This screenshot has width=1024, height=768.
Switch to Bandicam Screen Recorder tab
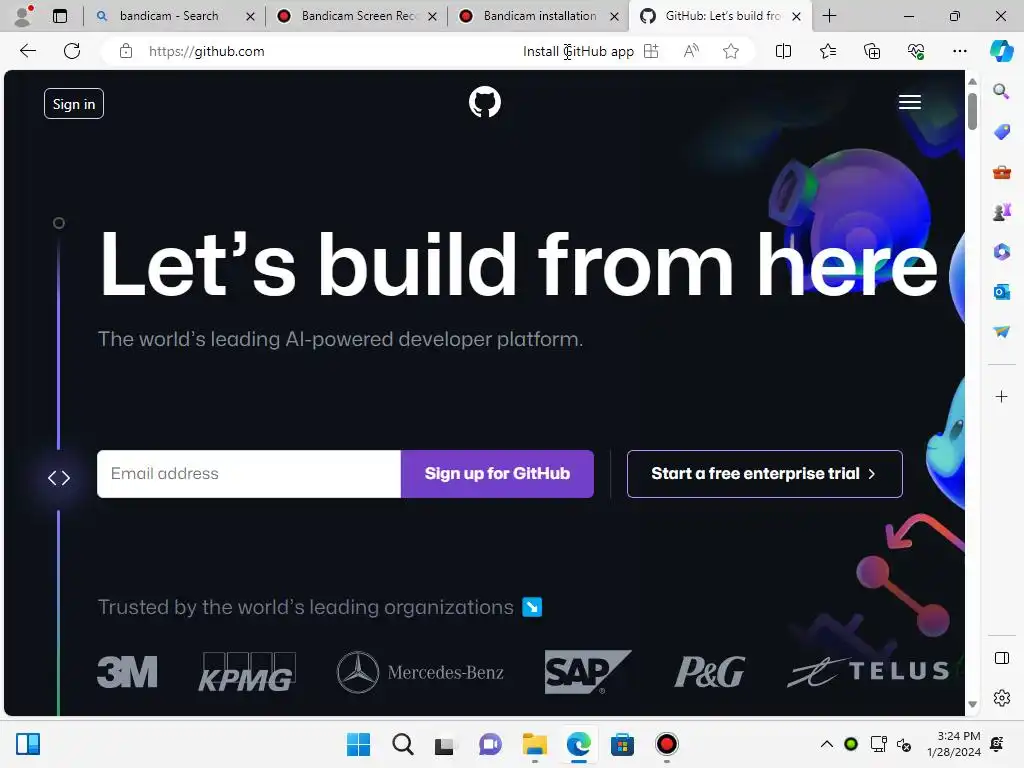[x=358, y=16]
